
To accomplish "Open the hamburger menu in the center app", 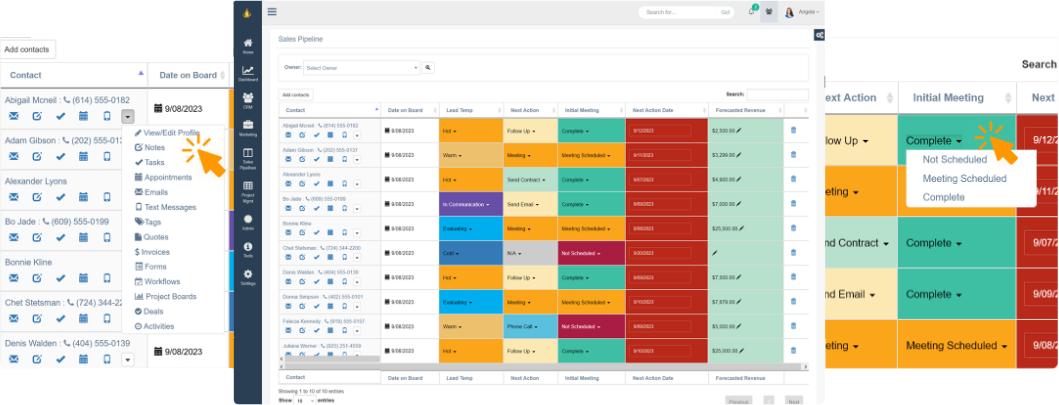I will coord(272,11).
